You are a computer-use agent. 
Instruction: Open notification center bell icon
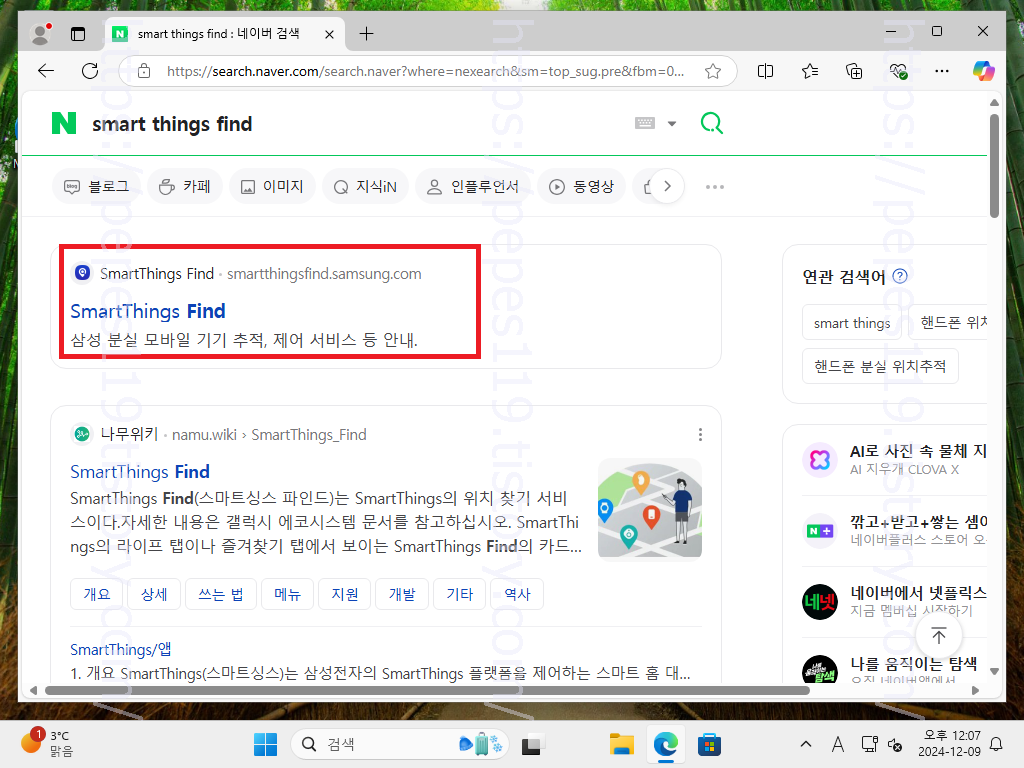997,744
